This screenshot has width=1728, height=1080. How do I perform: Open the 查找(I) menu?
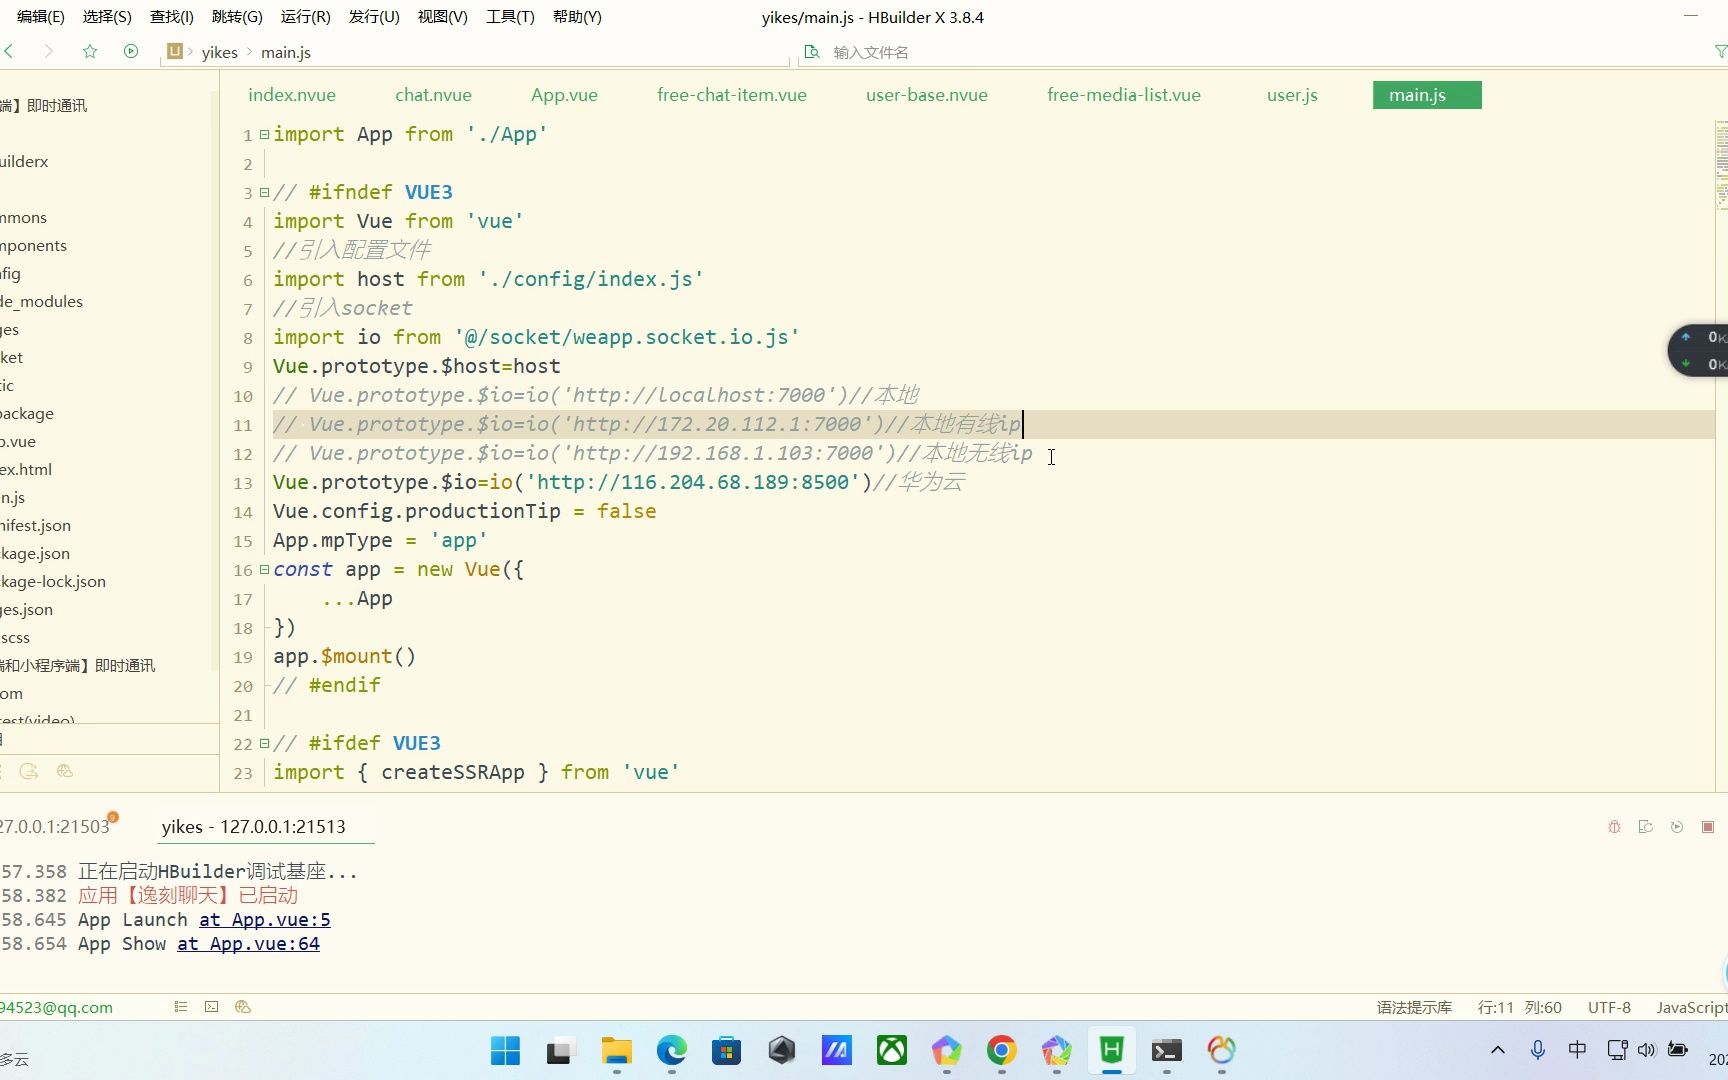pyautogui.click(x=172, y=17)
